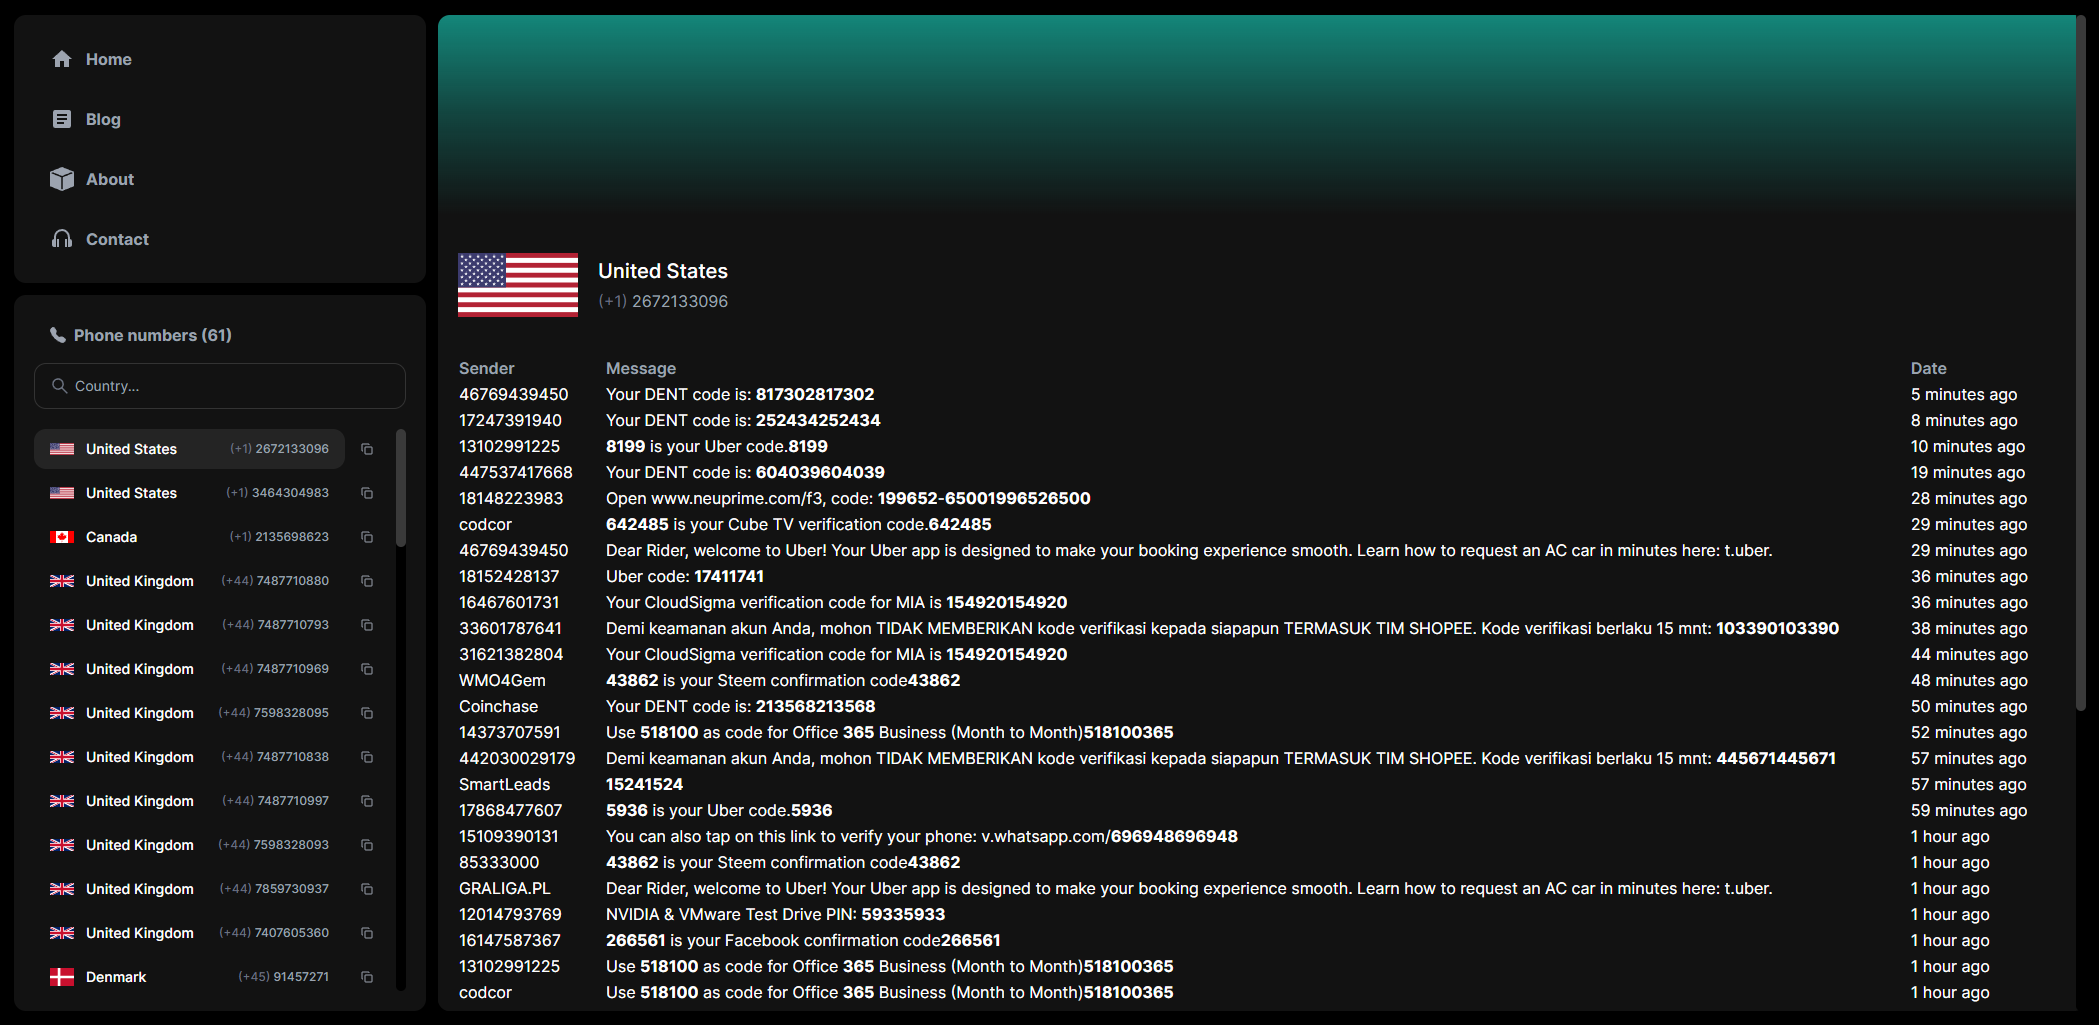Click the Contact headset icon

[62, 239]
